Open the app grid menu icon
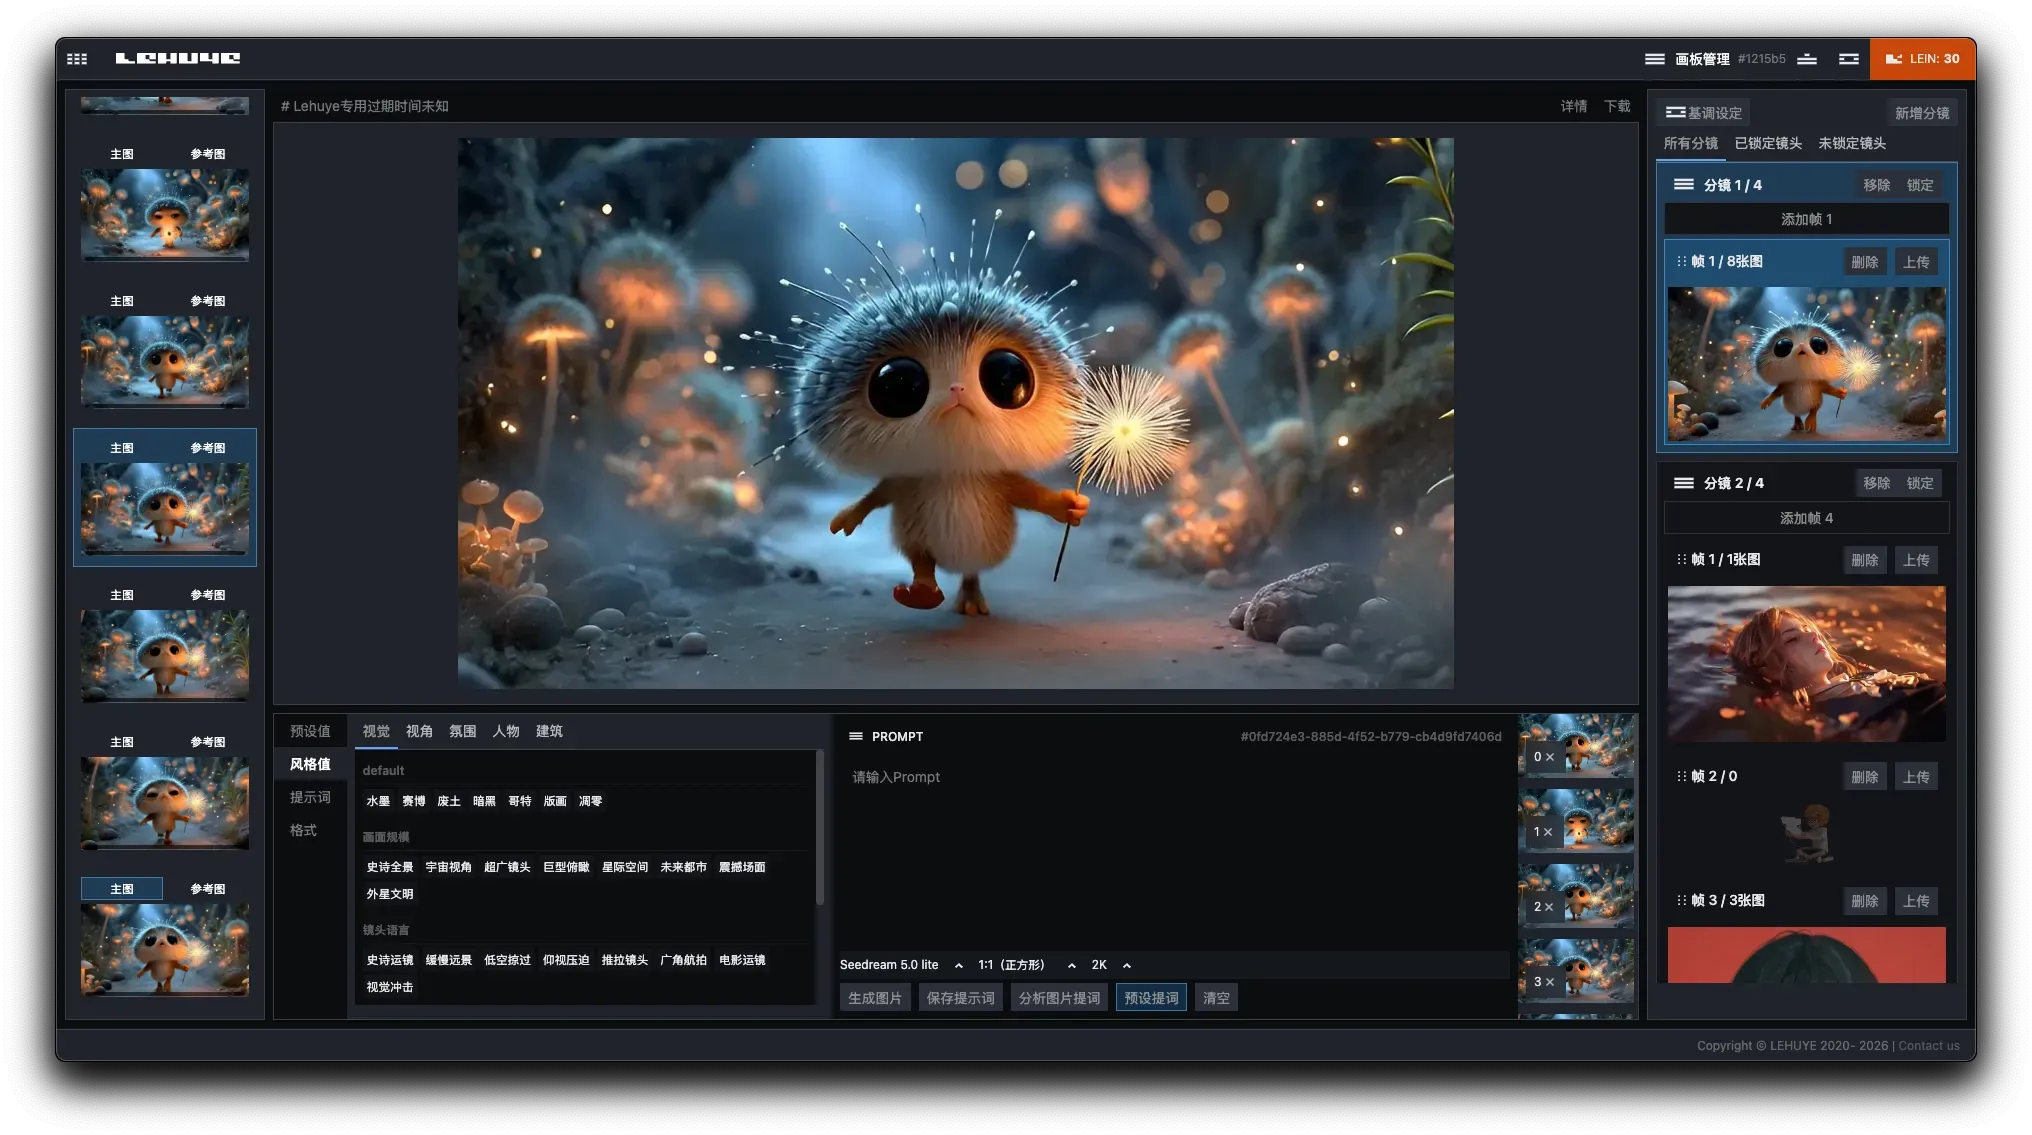The image size is (2032, 1135). pos(77,59)
